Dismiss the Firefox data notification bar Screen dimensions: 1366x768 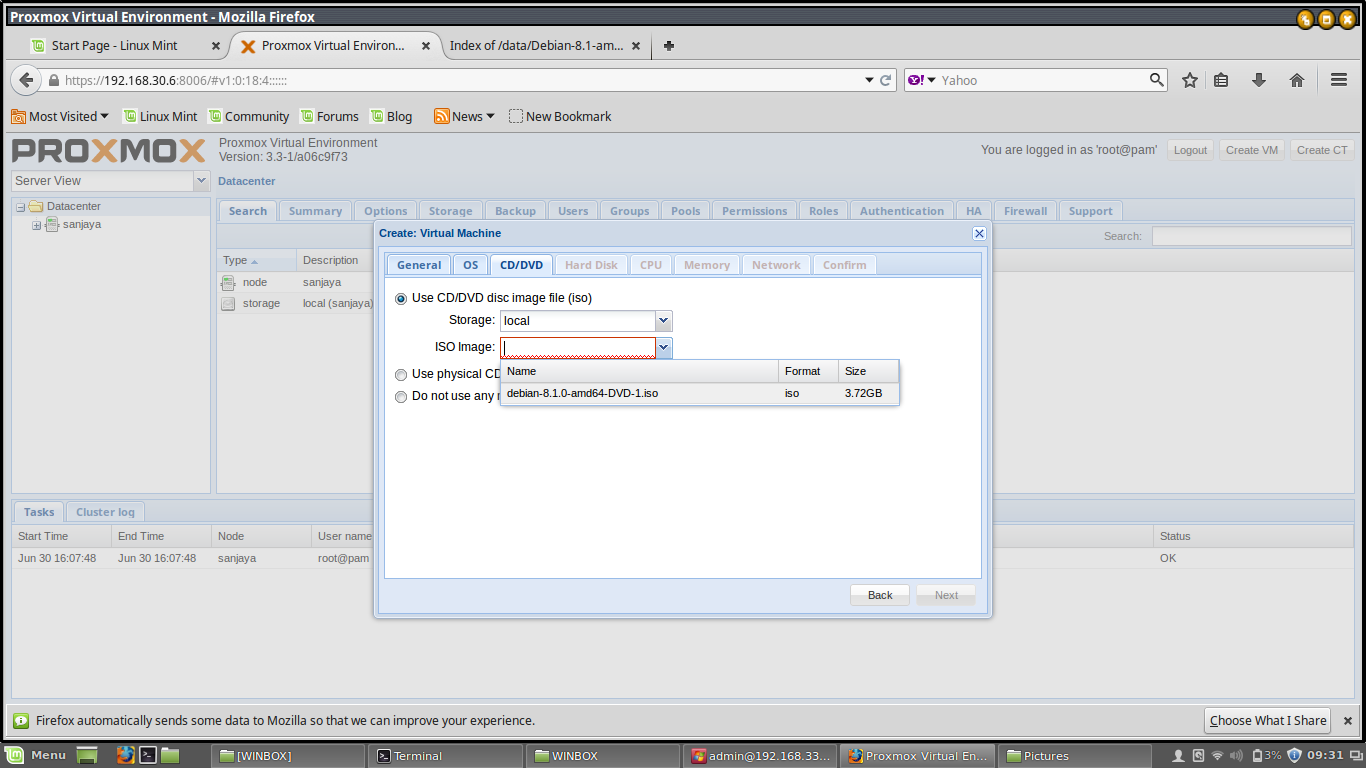click(x=1347, y=720)
